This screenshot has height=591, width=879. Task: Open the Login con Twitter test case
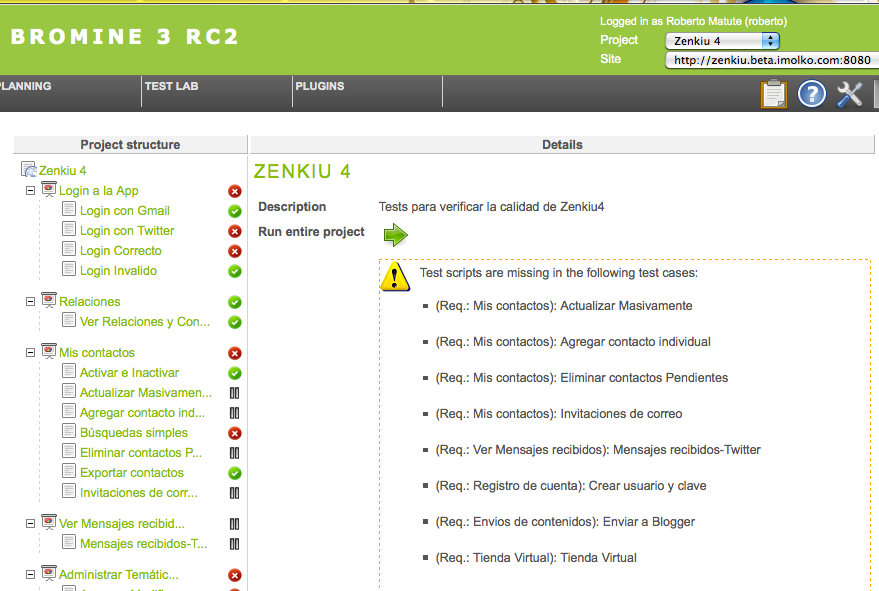tap(127, 231)
